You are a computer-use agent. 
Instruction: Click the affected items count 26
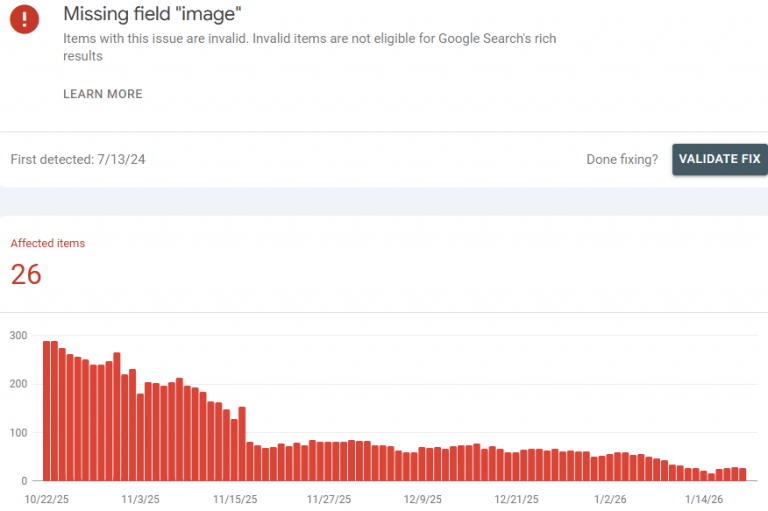click(x=26, y=274)
